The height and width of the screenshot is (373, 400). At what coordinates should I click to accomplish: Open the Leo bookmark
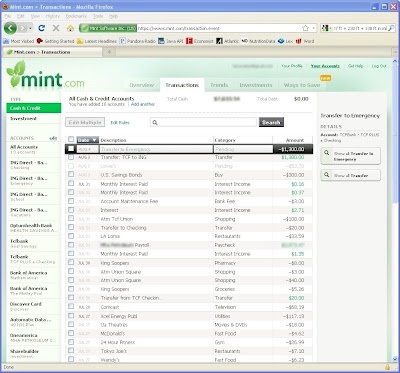tap(285, 41)
